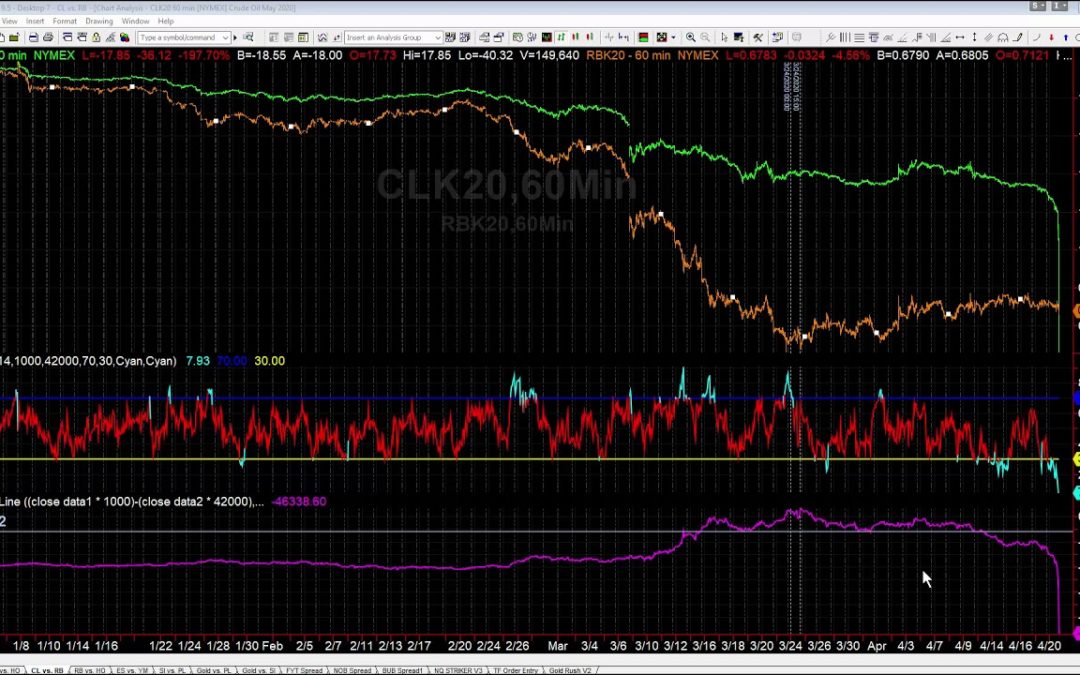Open the Drawing menu
1080x675 pixels.
[99, 20]
